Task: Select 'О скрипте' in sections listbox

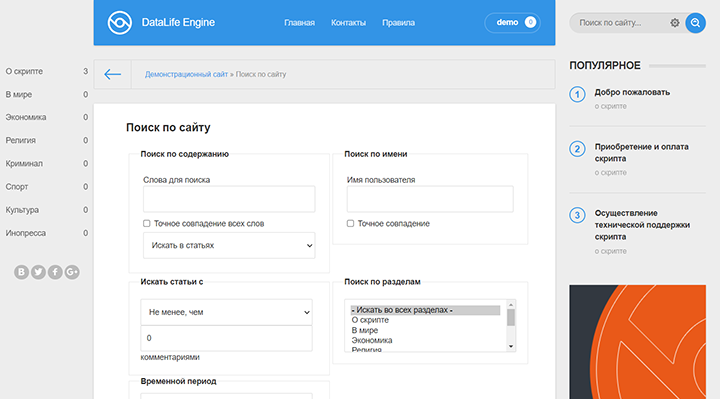Action: click(425, 320)
